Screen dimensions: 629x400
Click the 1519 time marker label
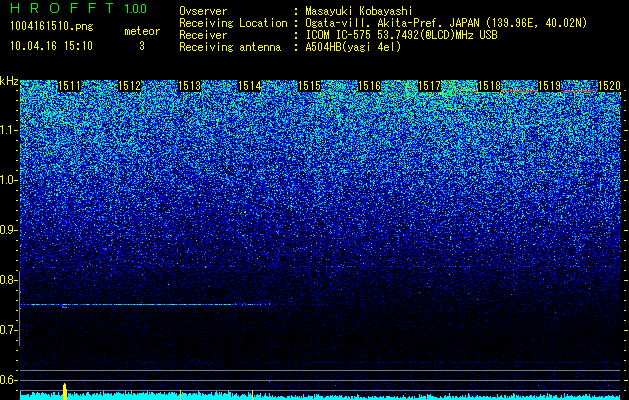pyautogui.click(x=550, y=86)
